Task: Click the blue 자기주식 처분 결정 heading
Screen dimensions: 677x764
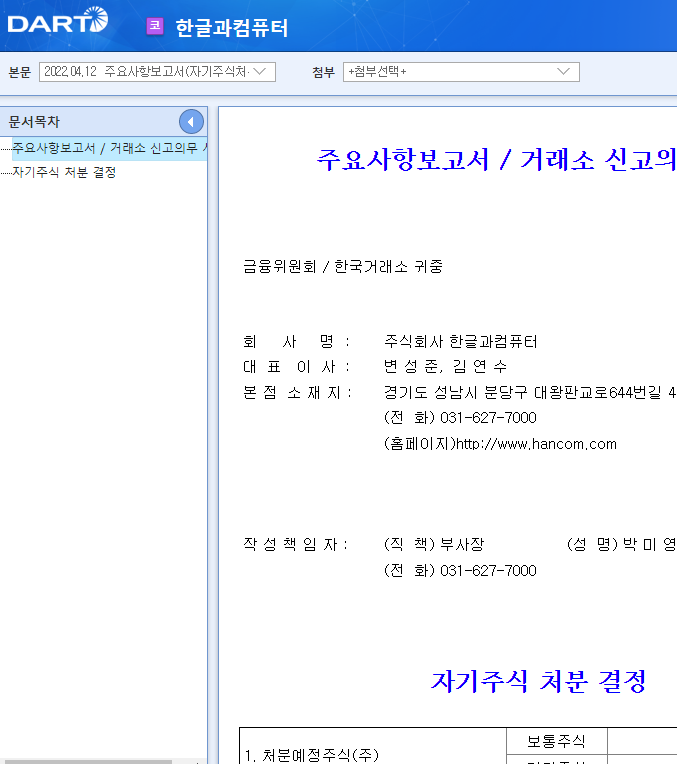Action: pyautogui.click(x=539, y=681)
